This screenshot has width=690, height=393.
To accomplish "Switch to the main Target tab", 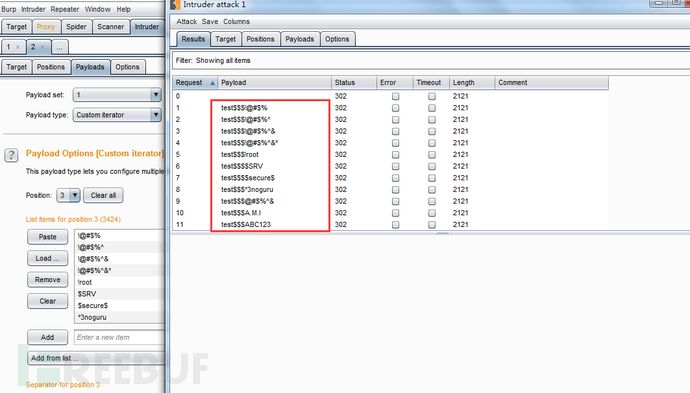I will coord(17,27).
